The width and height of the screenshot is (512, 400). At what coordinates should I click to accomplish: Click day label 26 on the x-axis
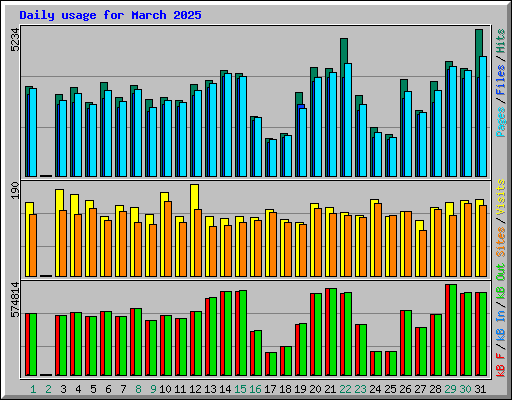point(405,389)
